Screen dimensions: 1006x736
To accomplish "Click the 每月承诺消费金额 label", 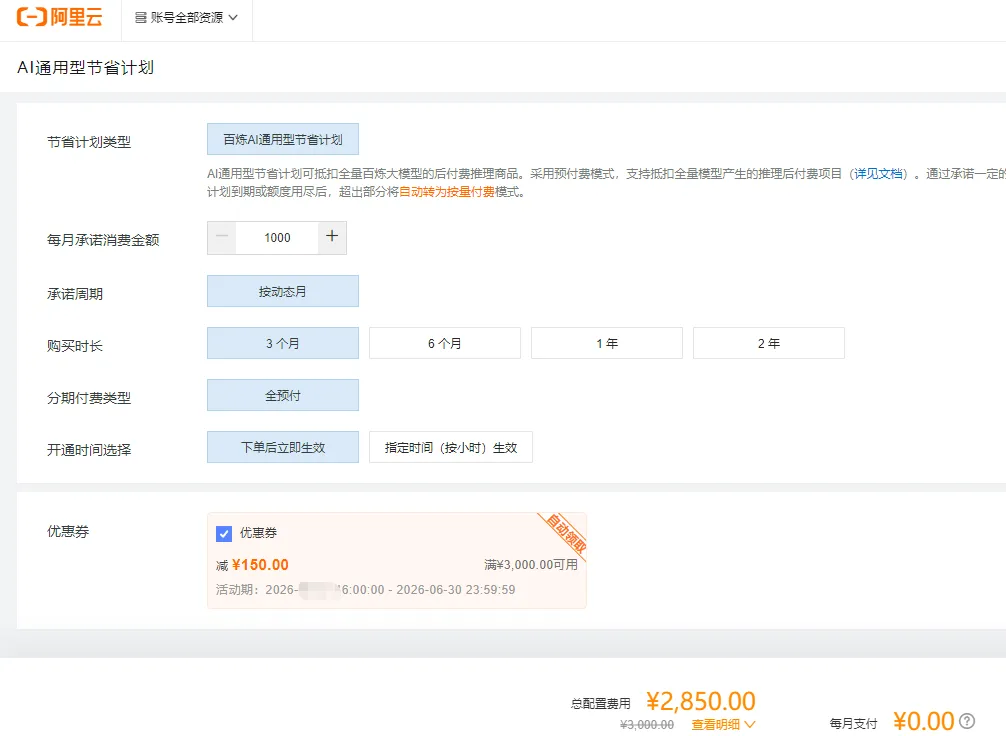I will click(103, 240).
